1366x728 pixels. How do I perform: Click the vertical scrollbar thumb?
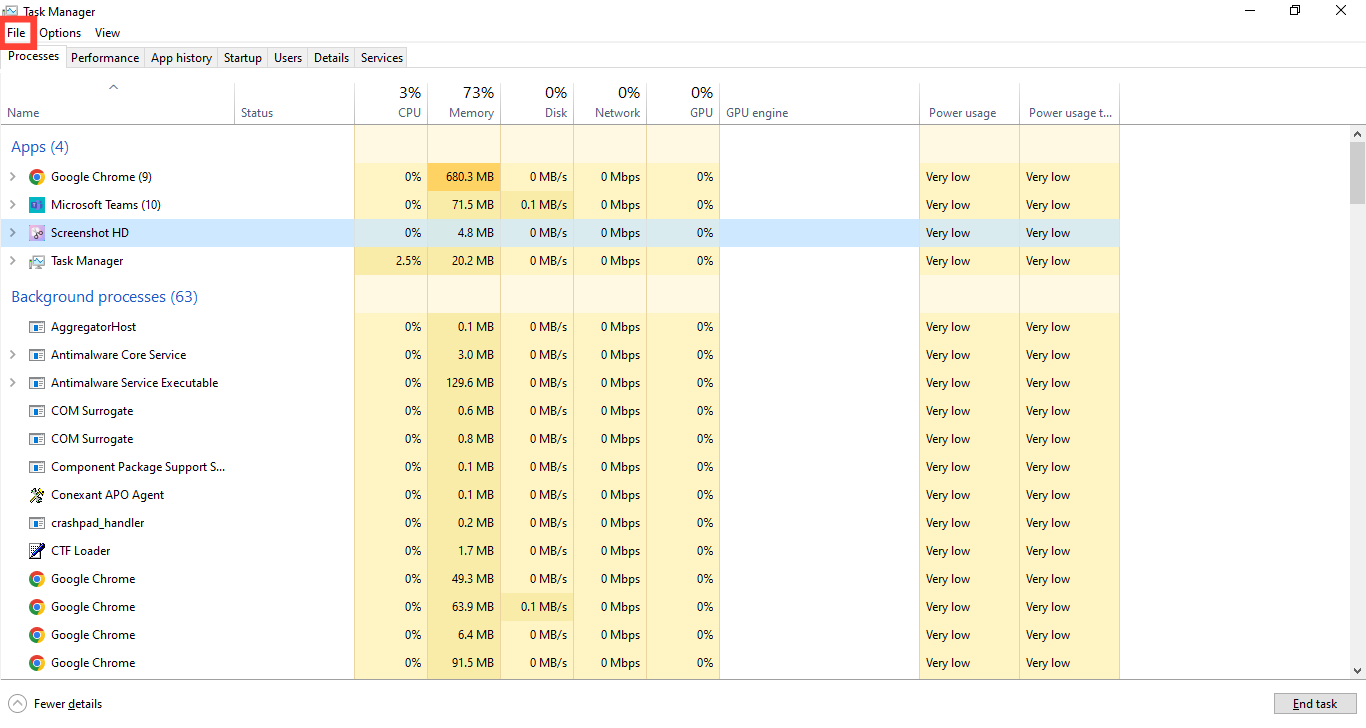tap(1357, 172)
